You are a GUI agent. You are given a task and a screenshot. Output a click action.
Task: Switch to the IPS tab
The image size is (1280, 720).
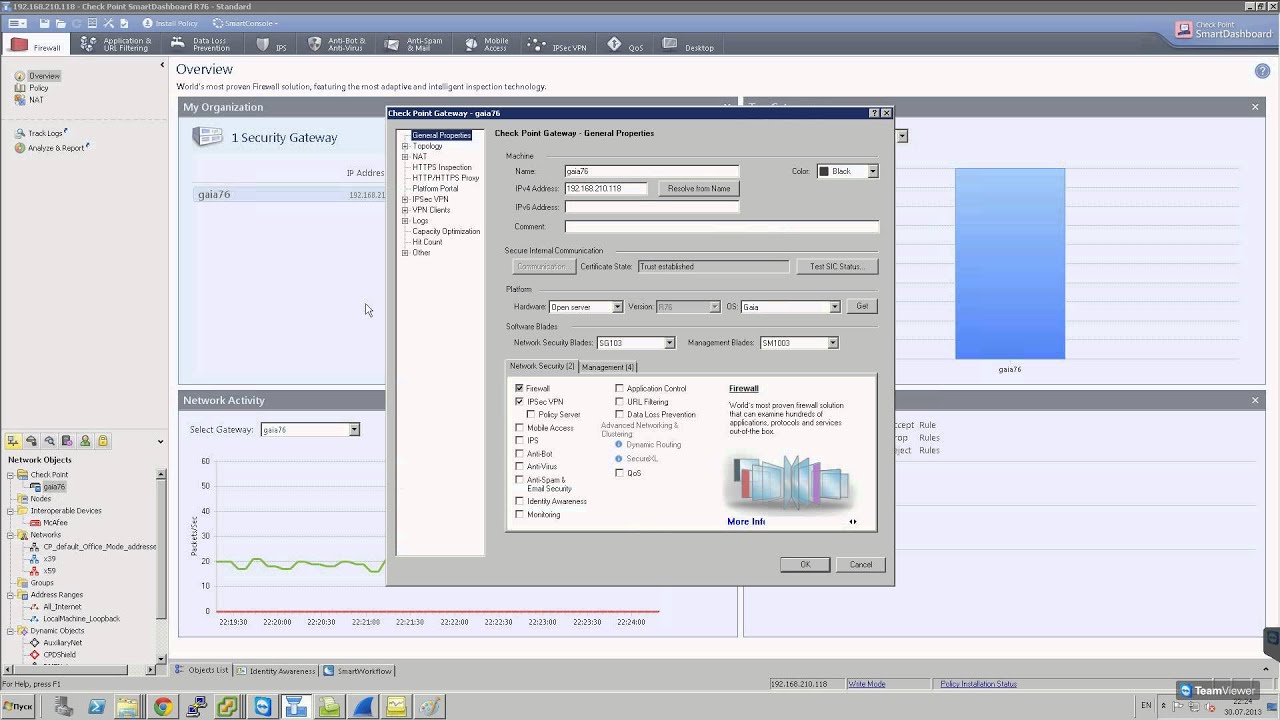pos(272,46)
